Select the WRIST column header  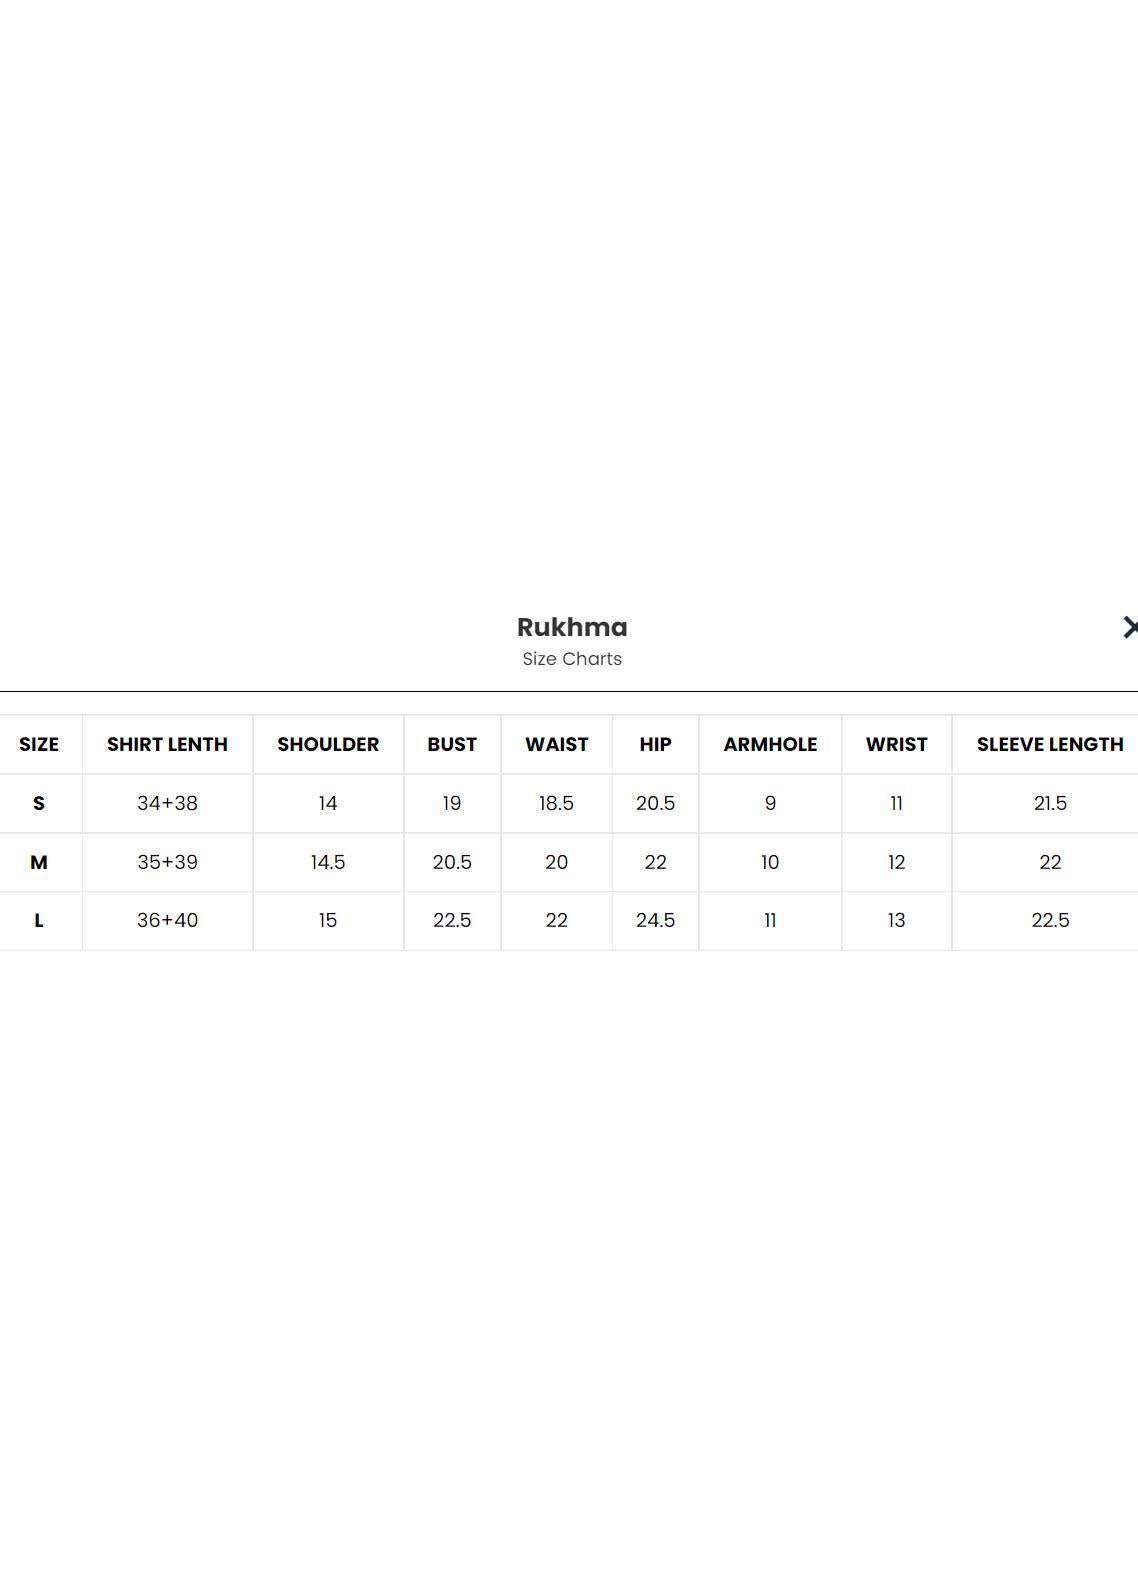896,744
